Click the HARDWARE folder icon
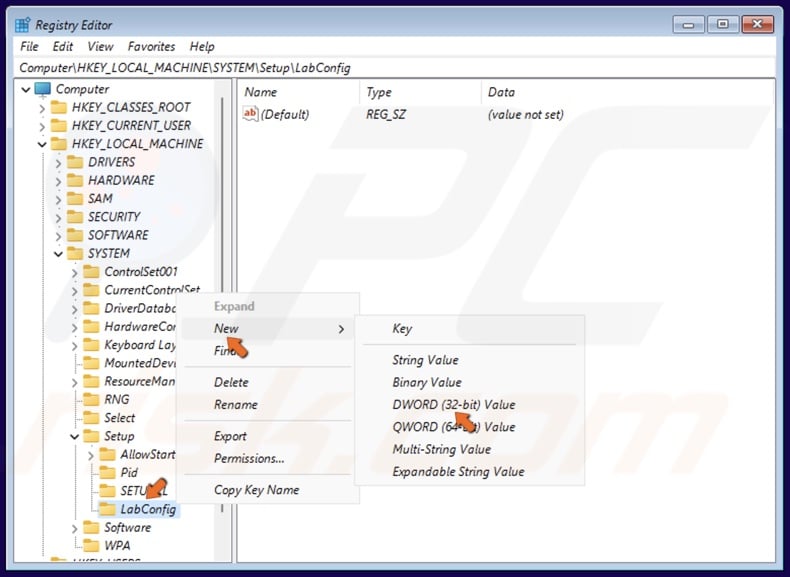The width and height of the screenshot is (790, 577). pos(75,180)
